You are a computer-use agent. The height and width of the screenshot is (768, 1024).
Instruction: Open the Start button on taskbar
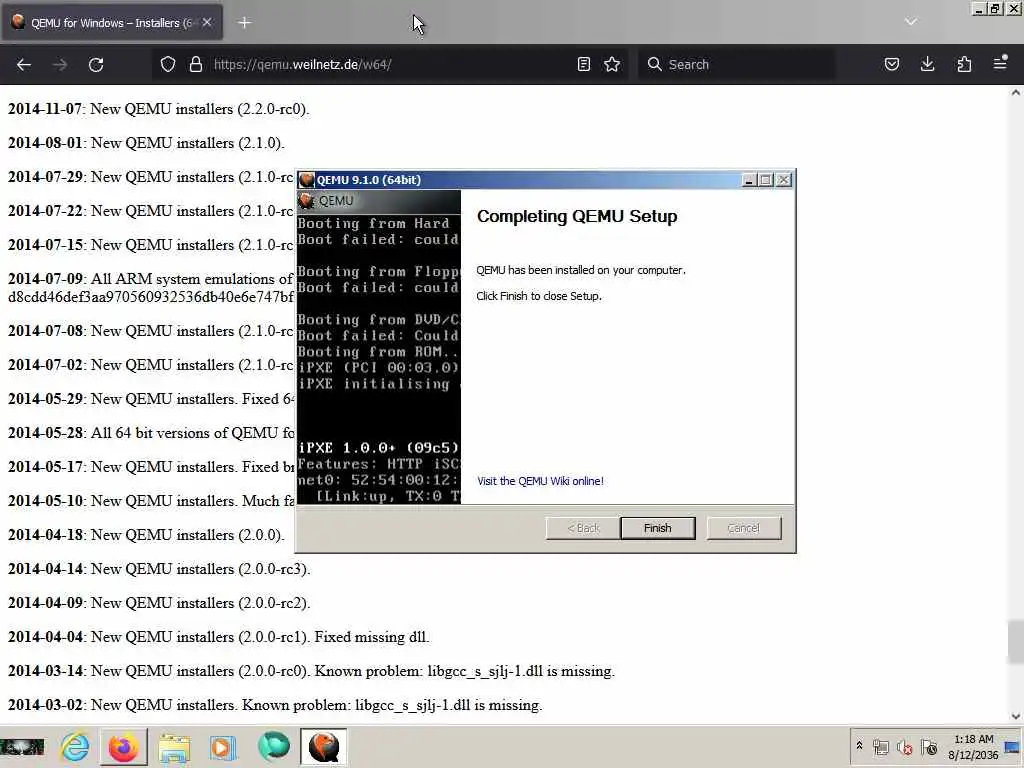pos(22,746)
